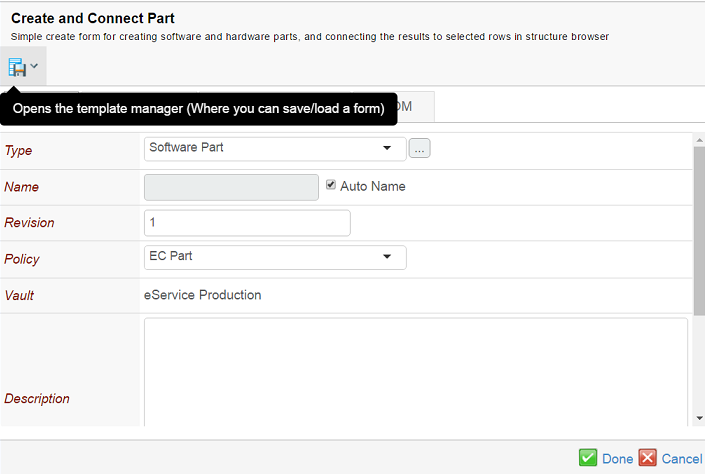The width and height of the screenshot is (705, 474).
Task: Click the greyed-out Name field
Action: pos(231,187)
